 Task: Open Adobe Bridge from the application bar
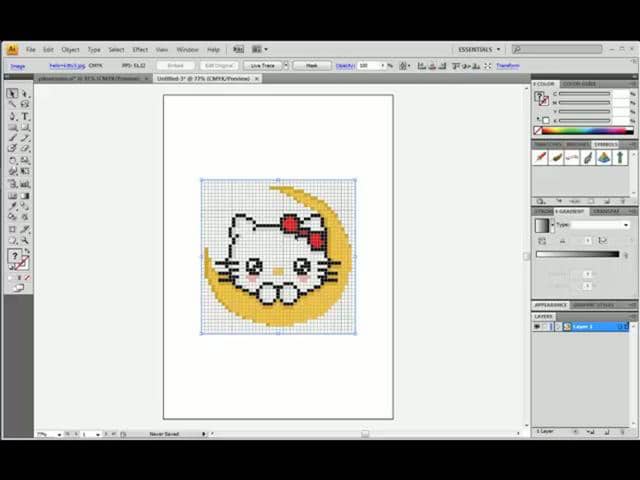point(238,49)
